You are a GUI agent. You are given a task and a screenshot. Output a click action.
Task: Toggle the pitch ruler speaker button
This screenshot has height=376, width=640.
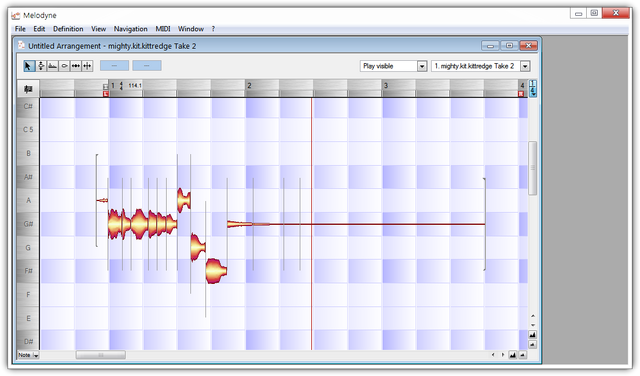[x=28, y=89]
